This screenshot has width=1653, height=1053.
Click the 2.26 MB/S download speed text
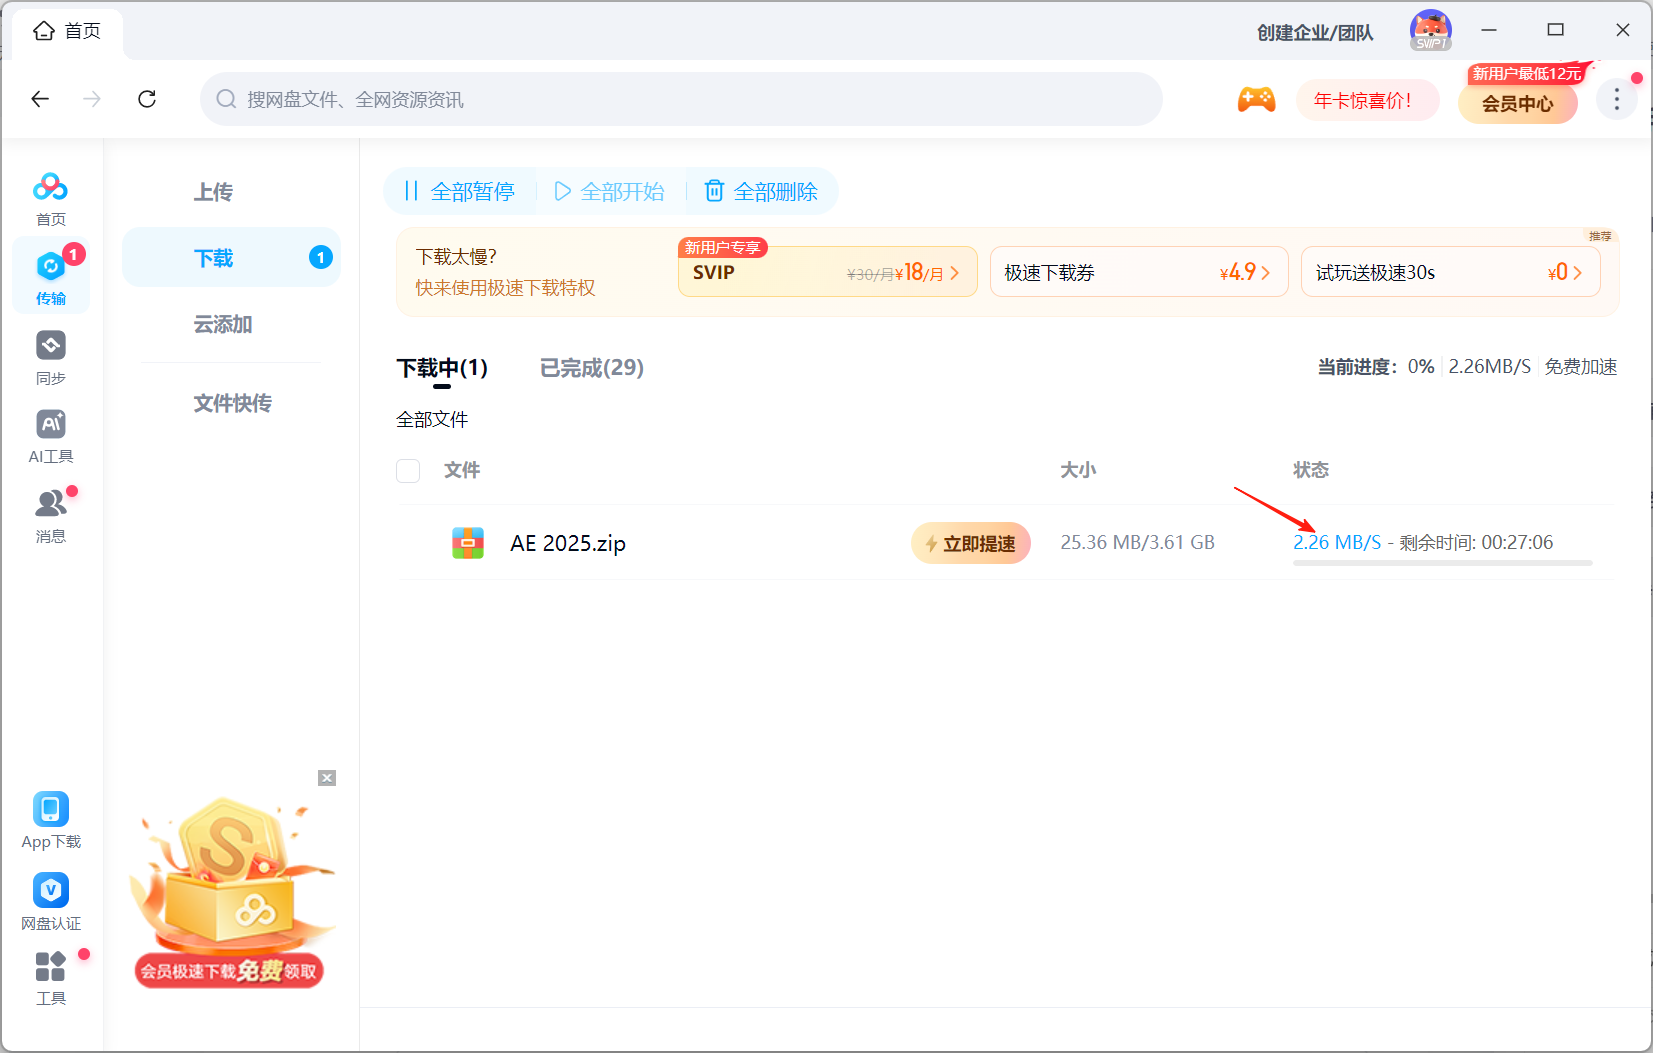[1337, 542]
